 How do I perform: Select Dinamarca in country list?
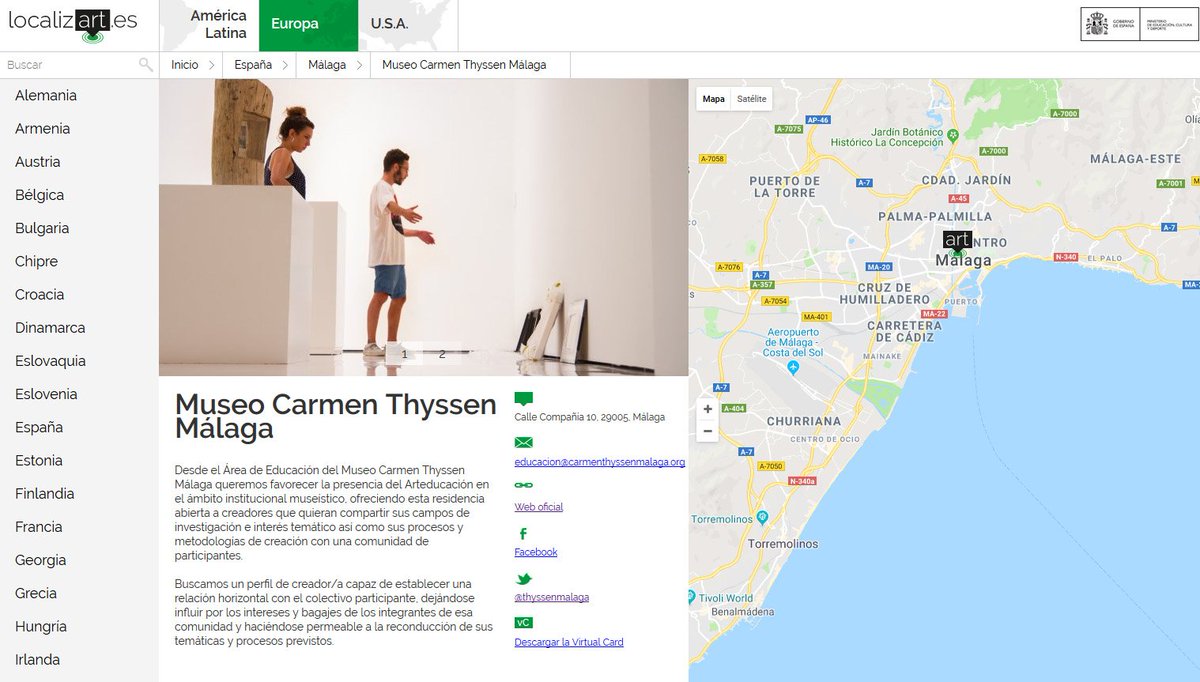[50, 328]
